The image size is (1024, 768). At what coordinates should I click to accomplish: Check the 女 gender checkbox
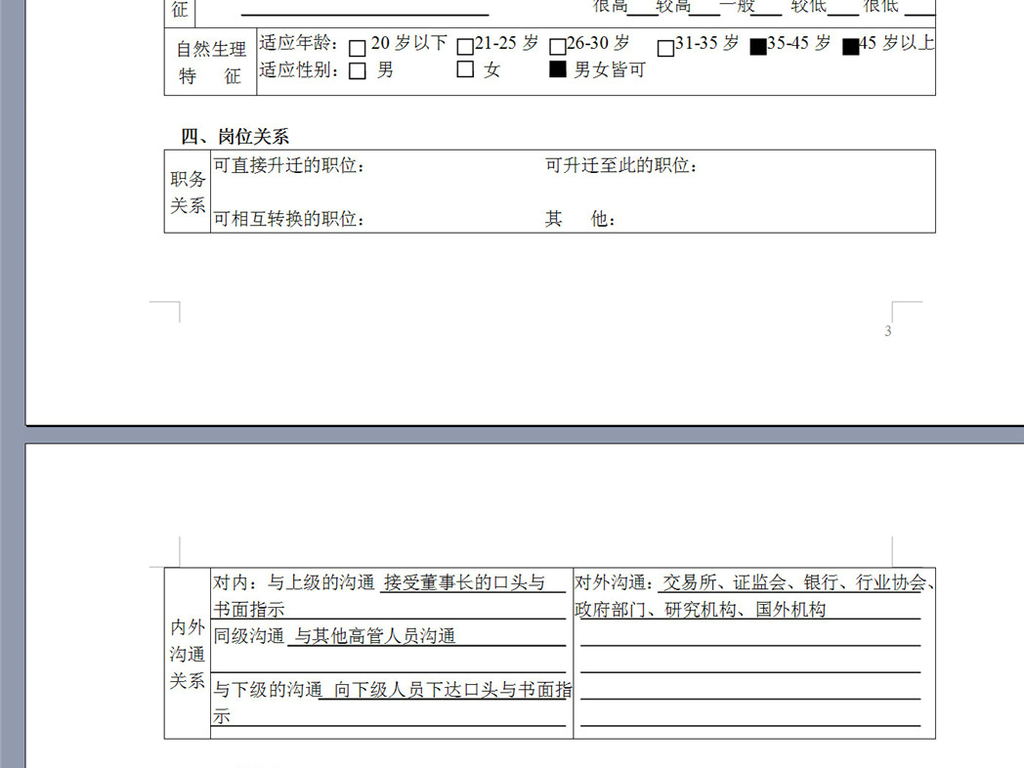(465, 69)
